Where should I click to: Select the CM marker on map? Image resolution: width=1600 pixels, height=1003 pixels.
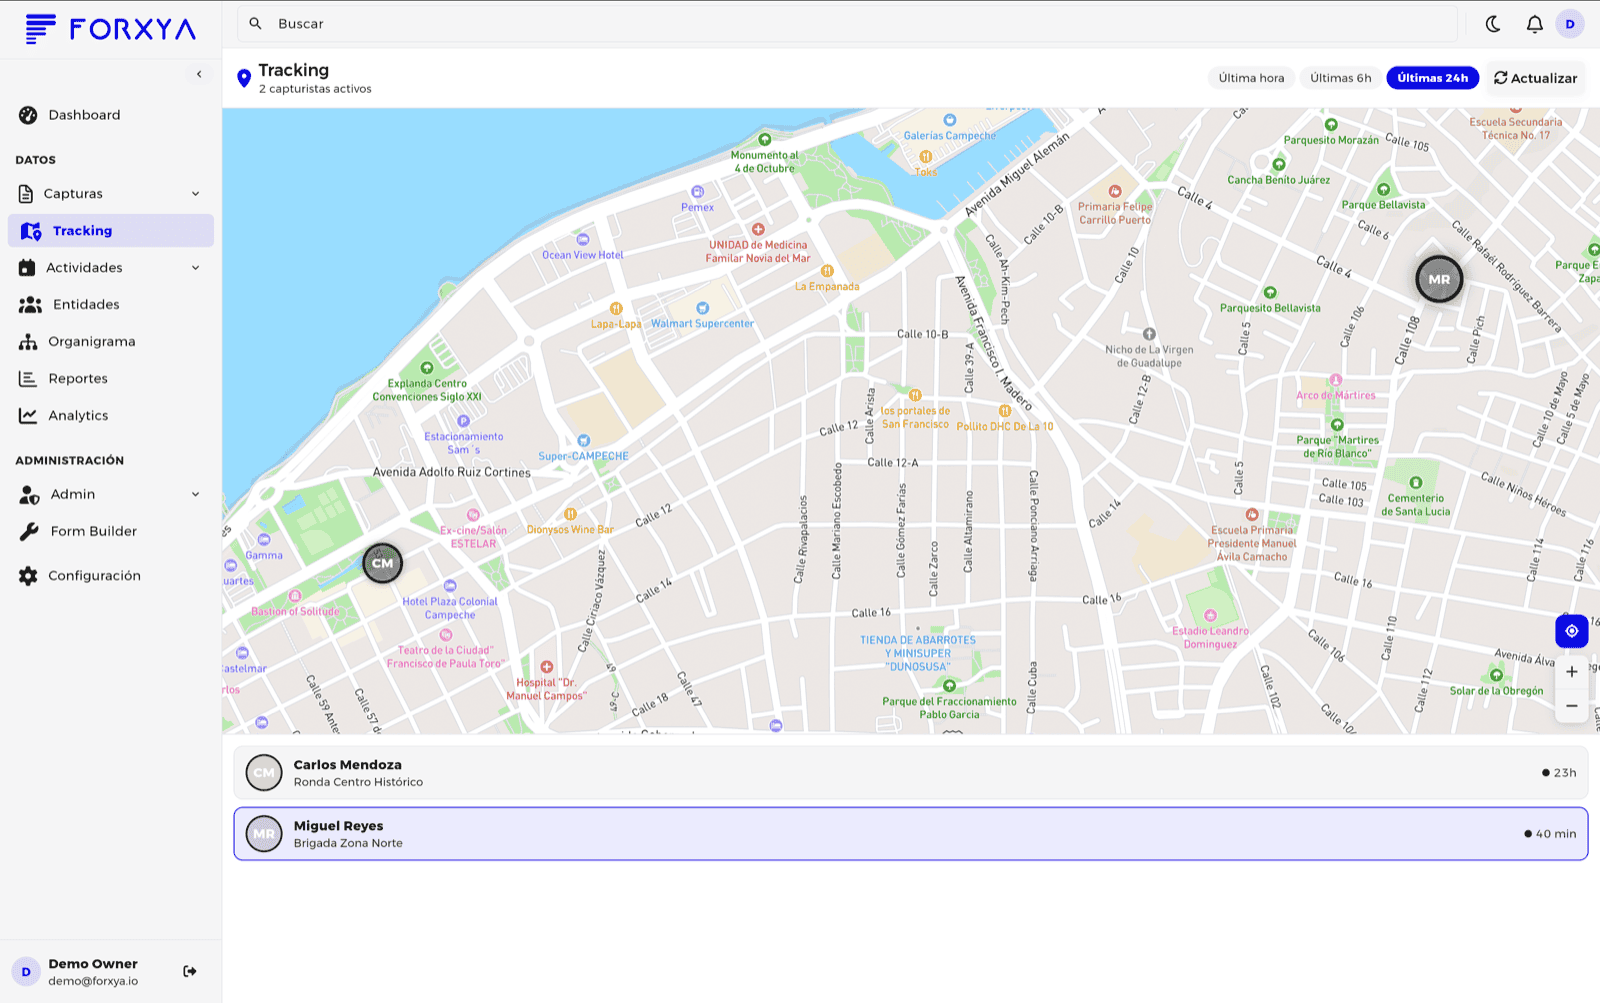coord(382,563)
